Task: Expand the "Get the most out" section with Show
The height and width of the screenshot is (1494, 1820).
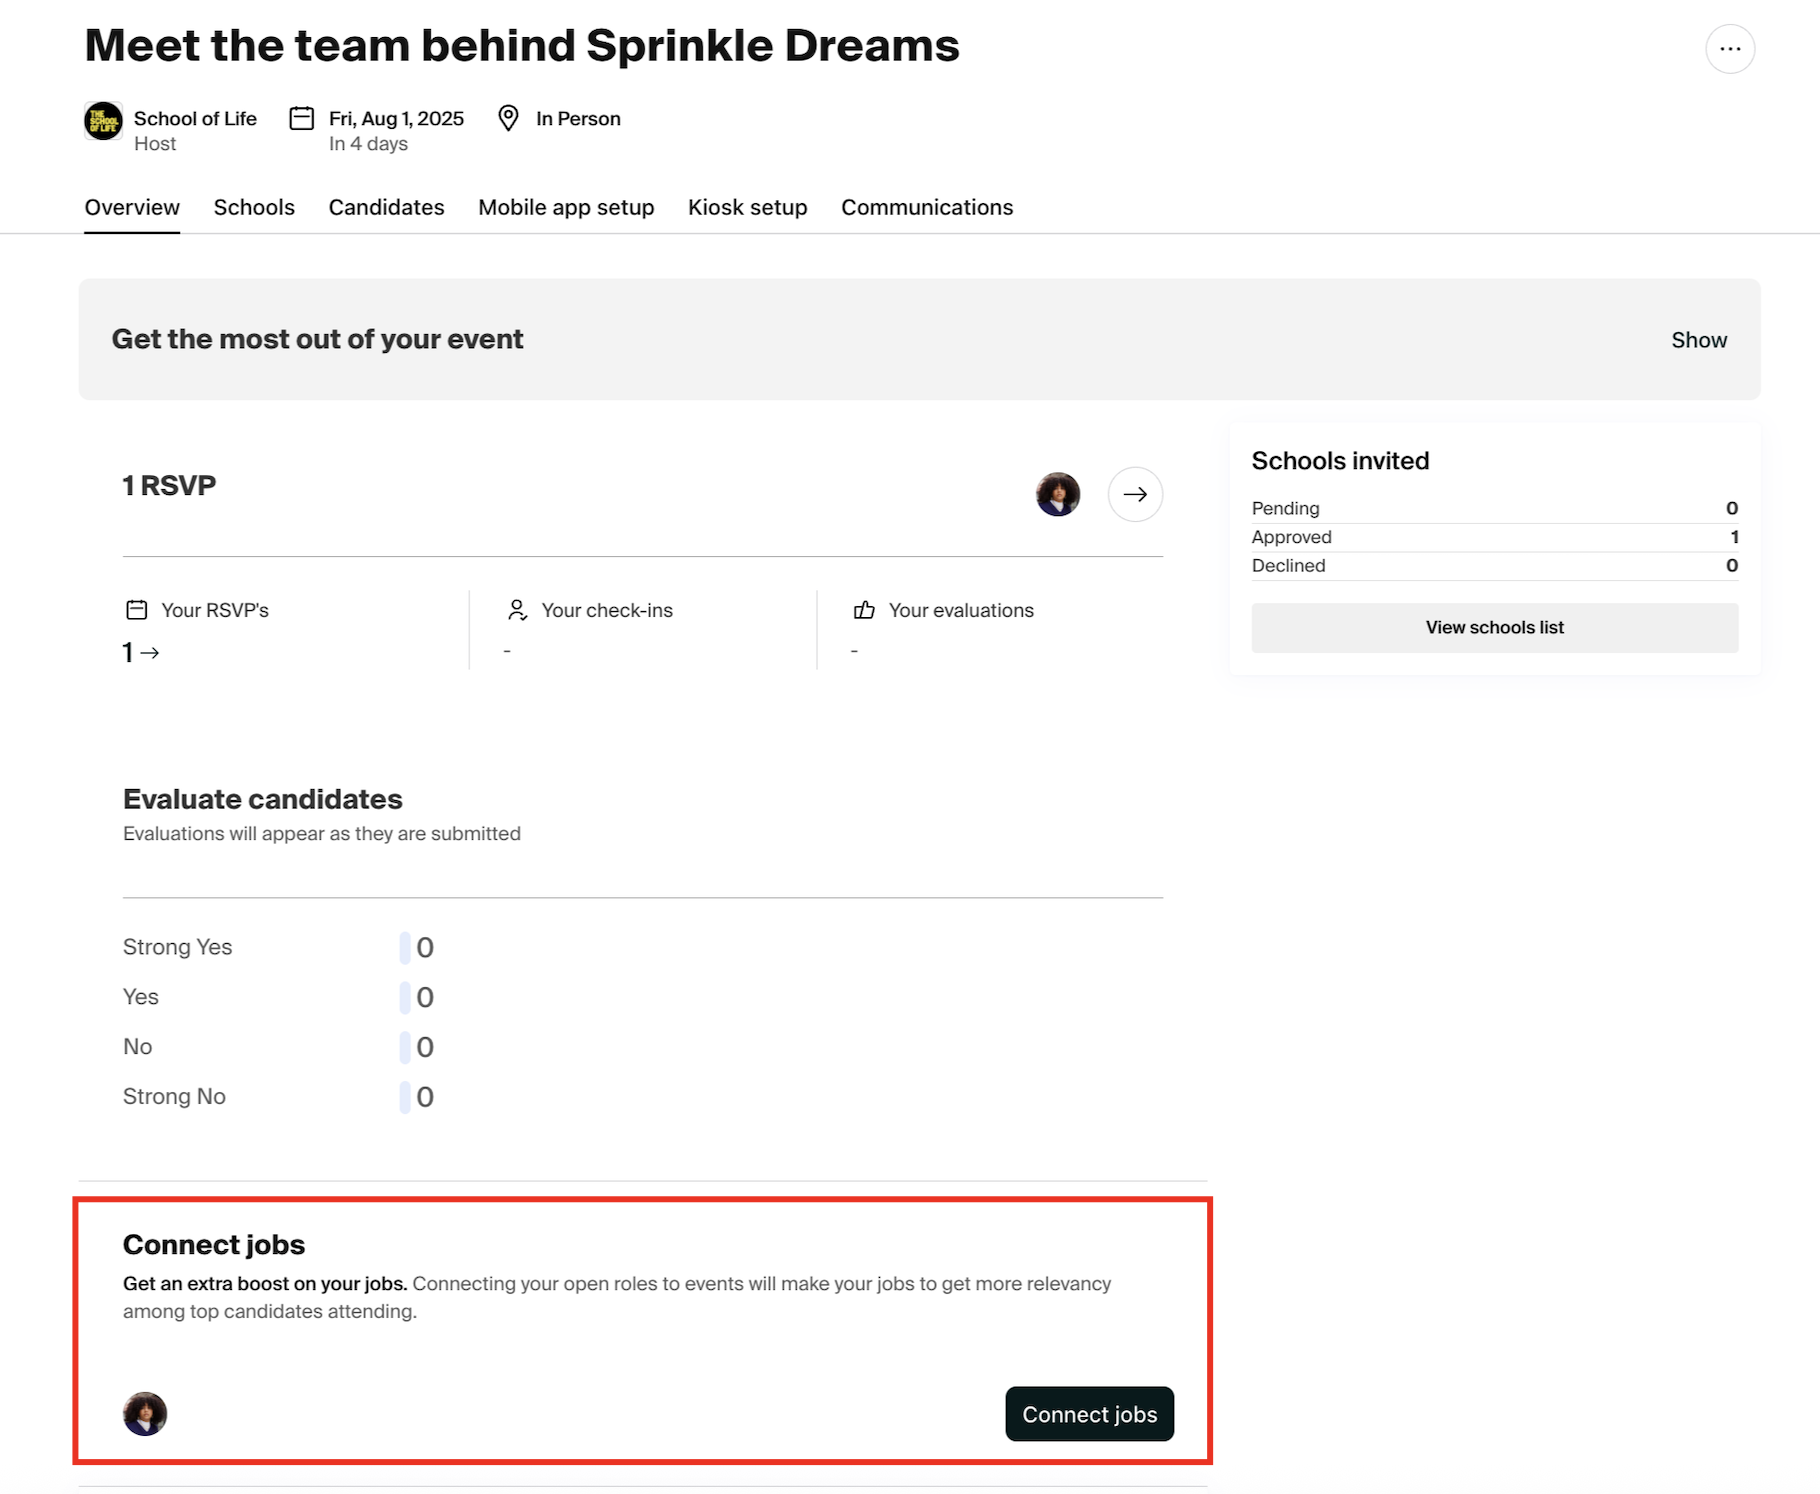Action: (x=1699, y=340)
